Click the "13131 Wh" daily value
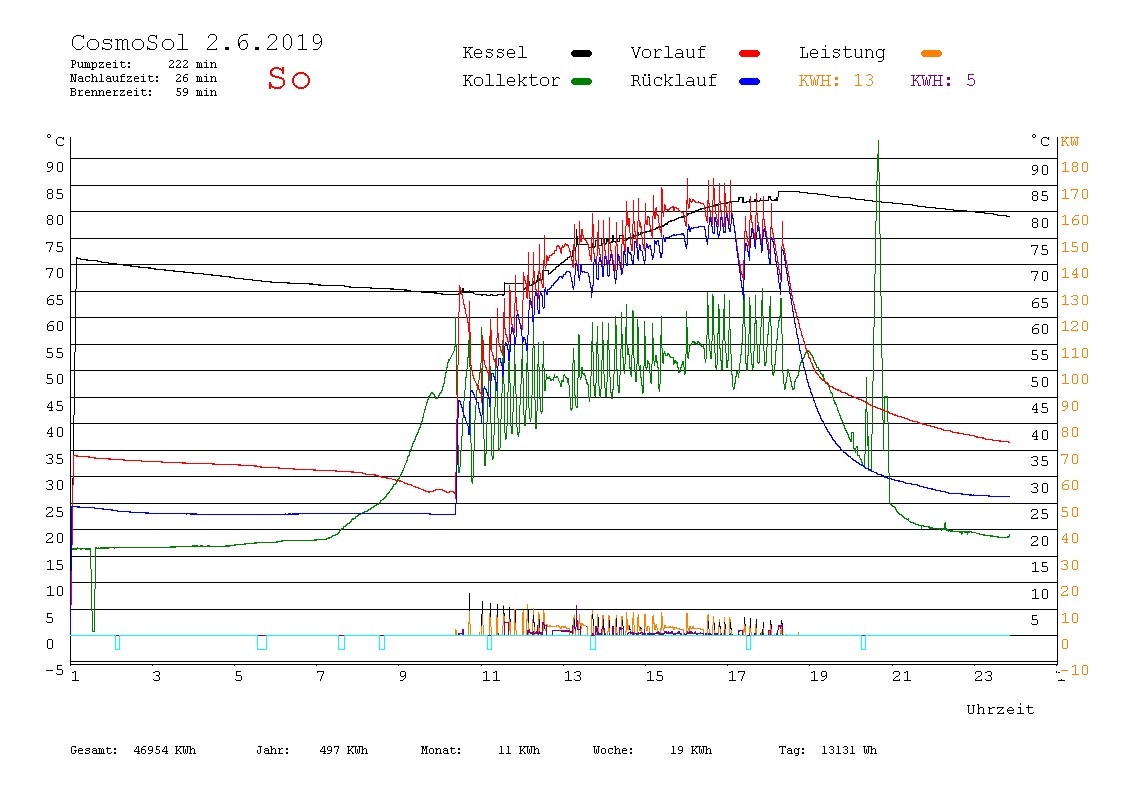This screenshot has width=1148, height=812. tap(849, 750)
